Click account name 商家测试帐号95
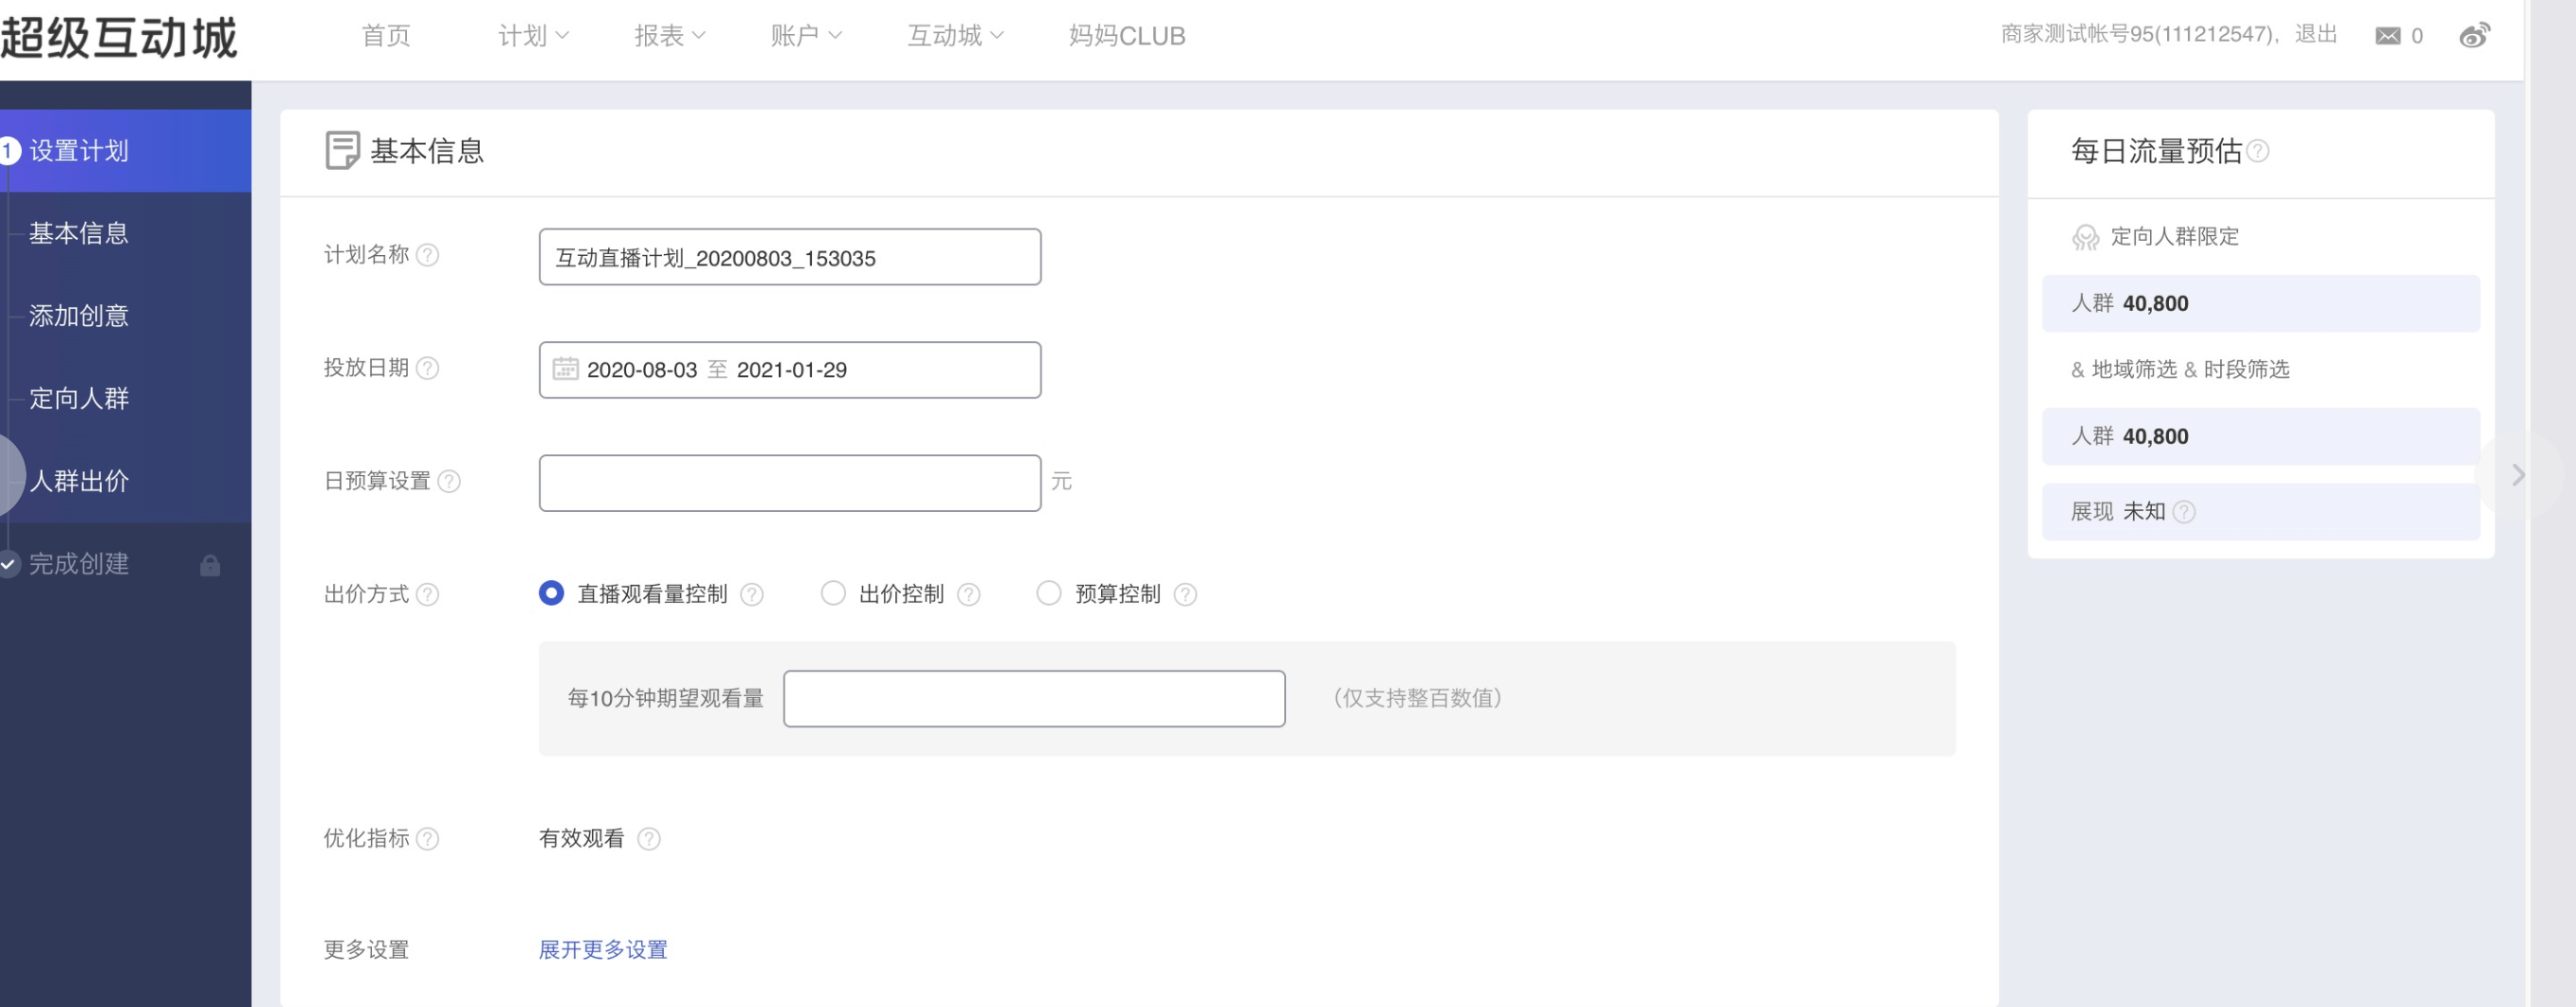 2138,35
